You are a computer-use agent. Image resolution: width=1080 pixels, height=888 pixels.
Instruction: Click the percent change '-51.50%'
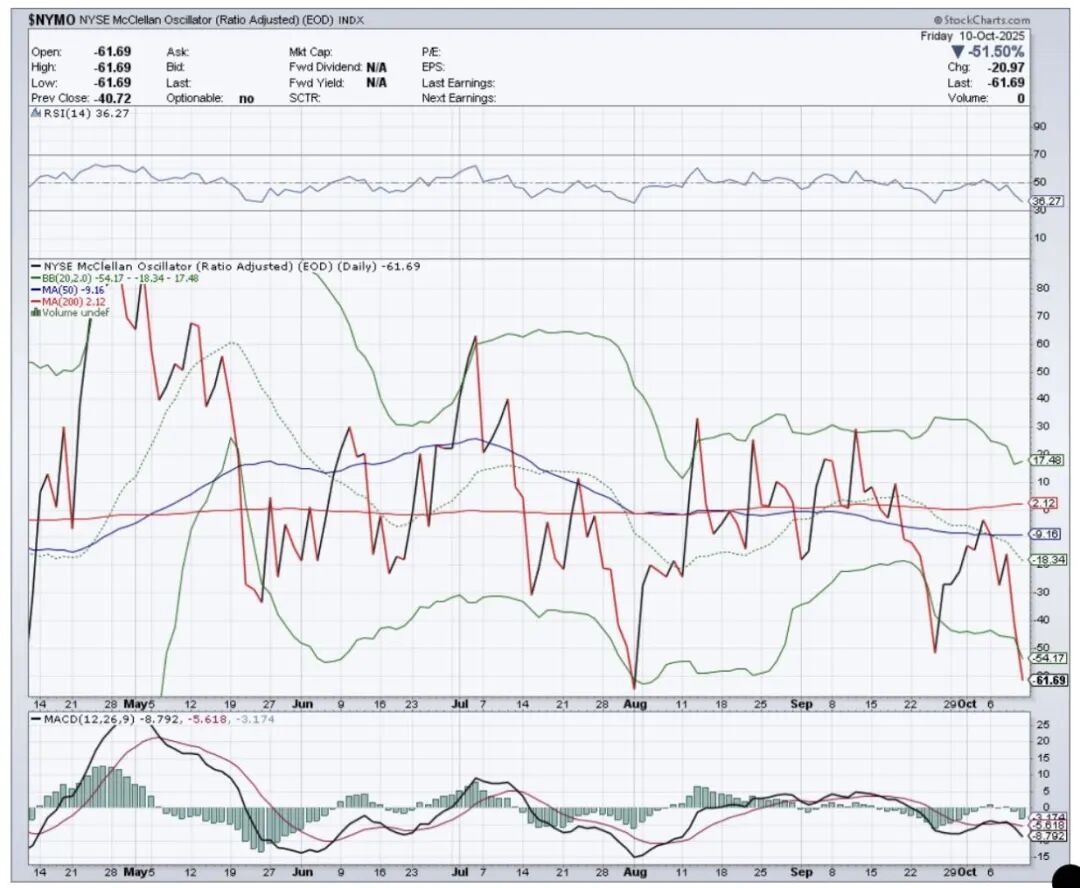(x=996, y=52)
